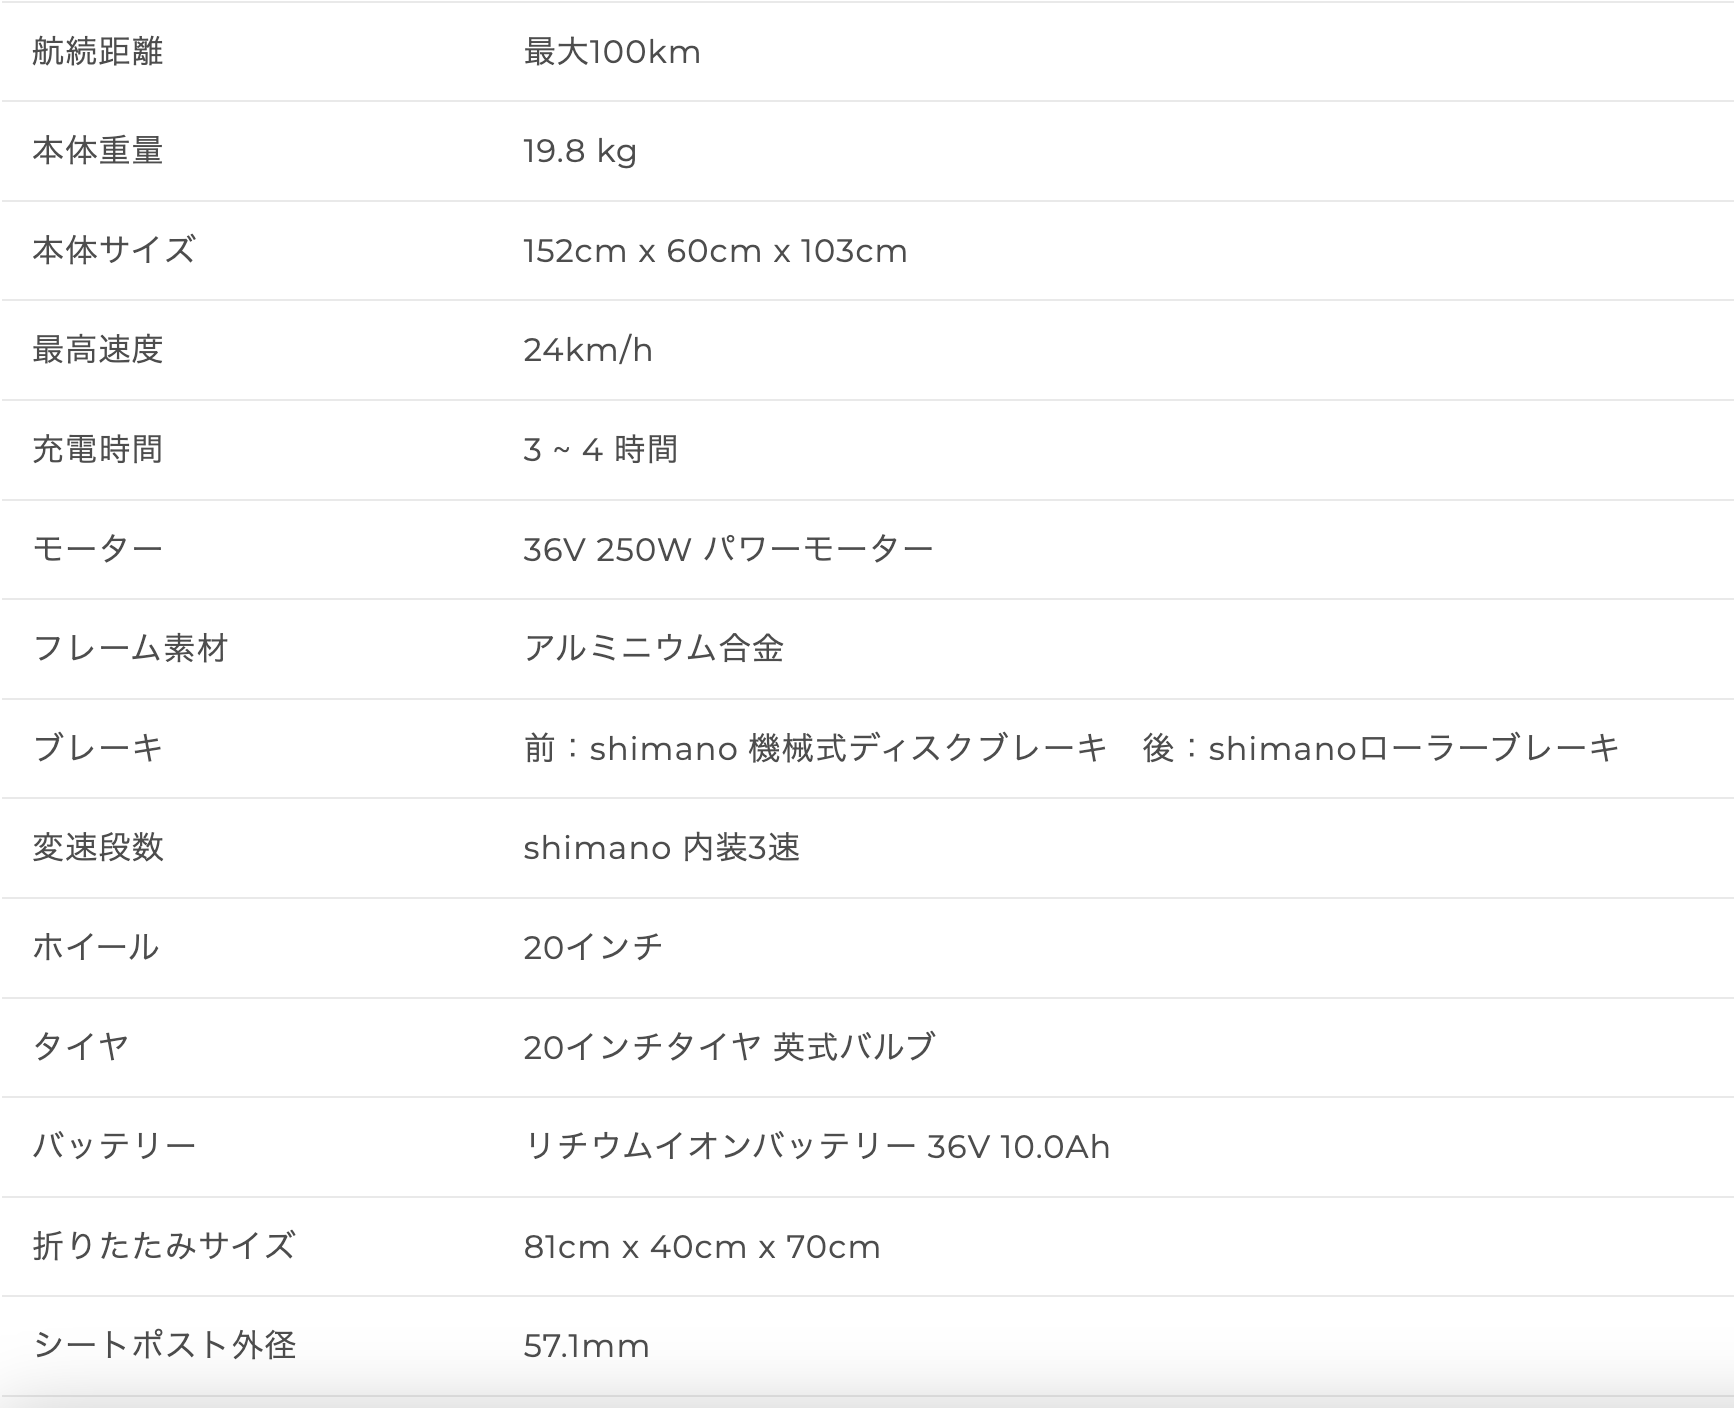The width and height of the screenshot is (1734, 1408).
Task: Select the アルミニウム合金 value
Action: [653, 649]
